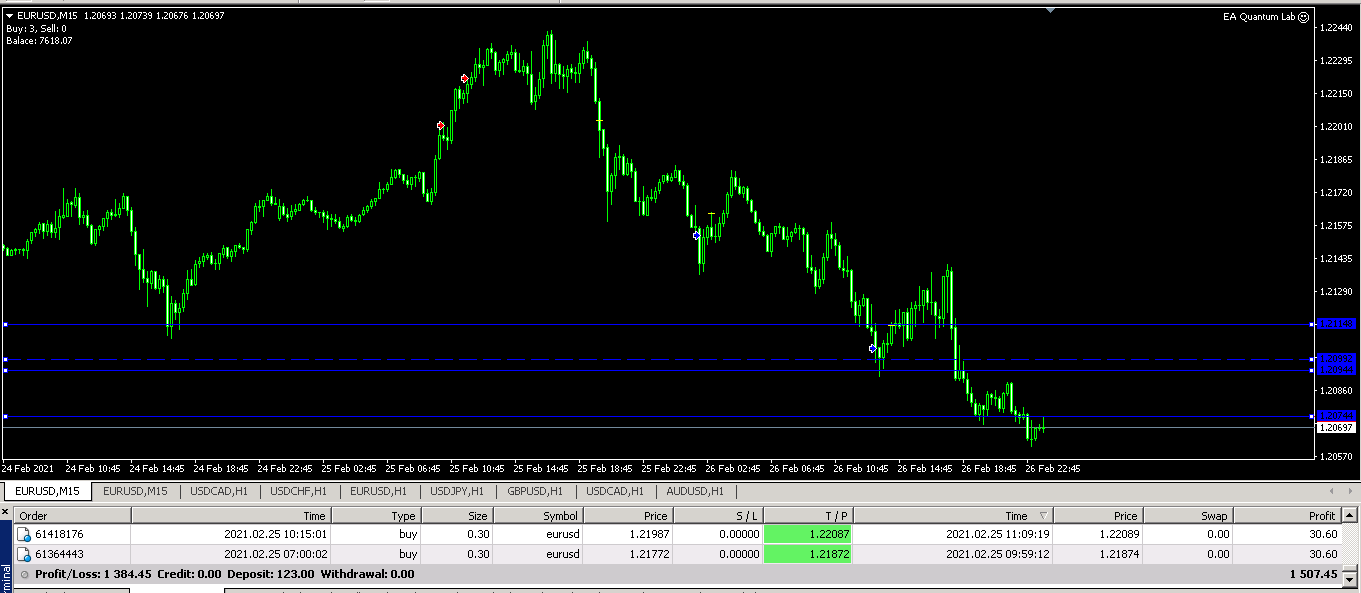Sort history by the Swap column header
This screenshot has height=593, width=1361.
[x=1188, y=515]
